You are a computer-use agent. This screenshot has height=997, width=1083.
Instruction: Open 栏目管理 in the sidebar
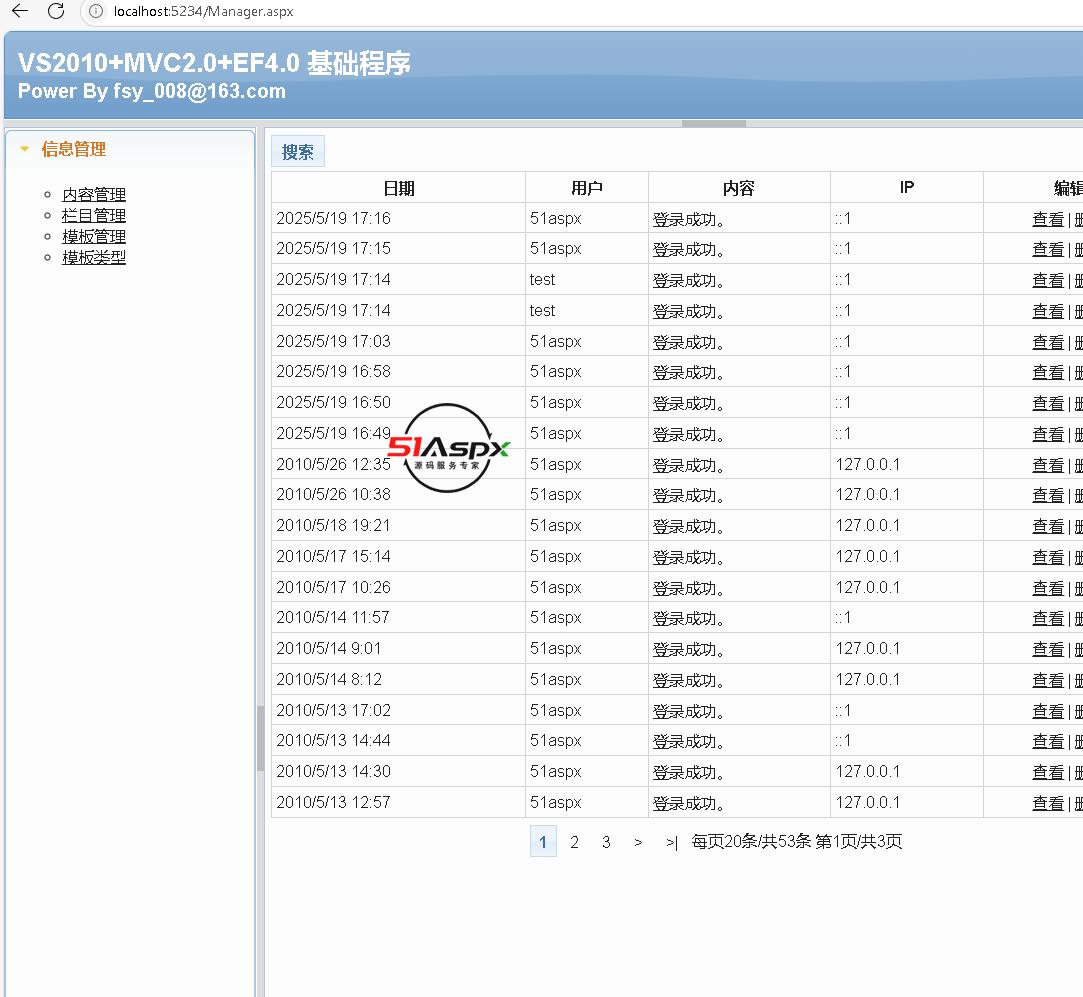pos(94,216)
